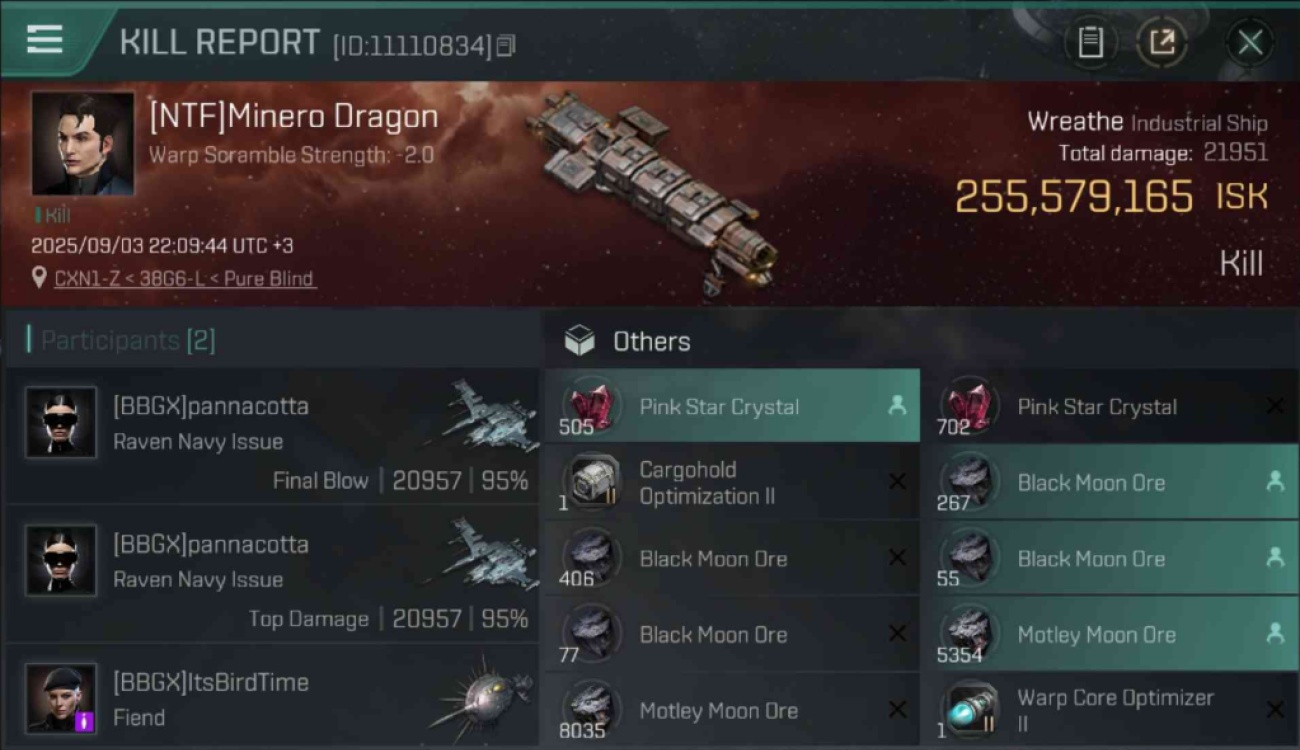Select Black Moon Ore 267 entry
Image resolution: width=1300 pixels, height=750 pixels.
point(1110,482)
